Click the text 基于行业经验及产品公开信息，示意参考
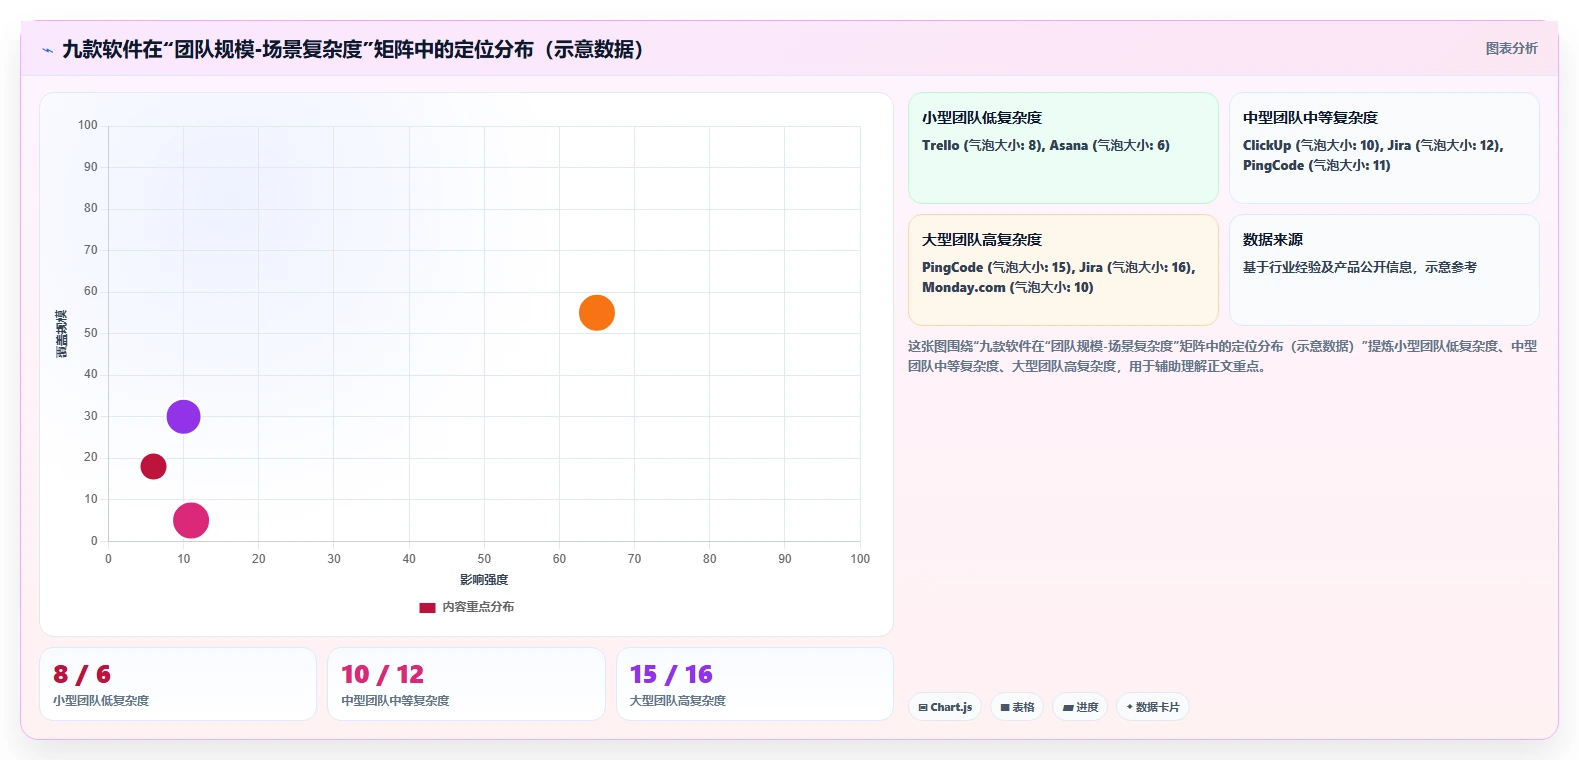This screenshot has width=1579, height=760. [x=1360, y=267]
